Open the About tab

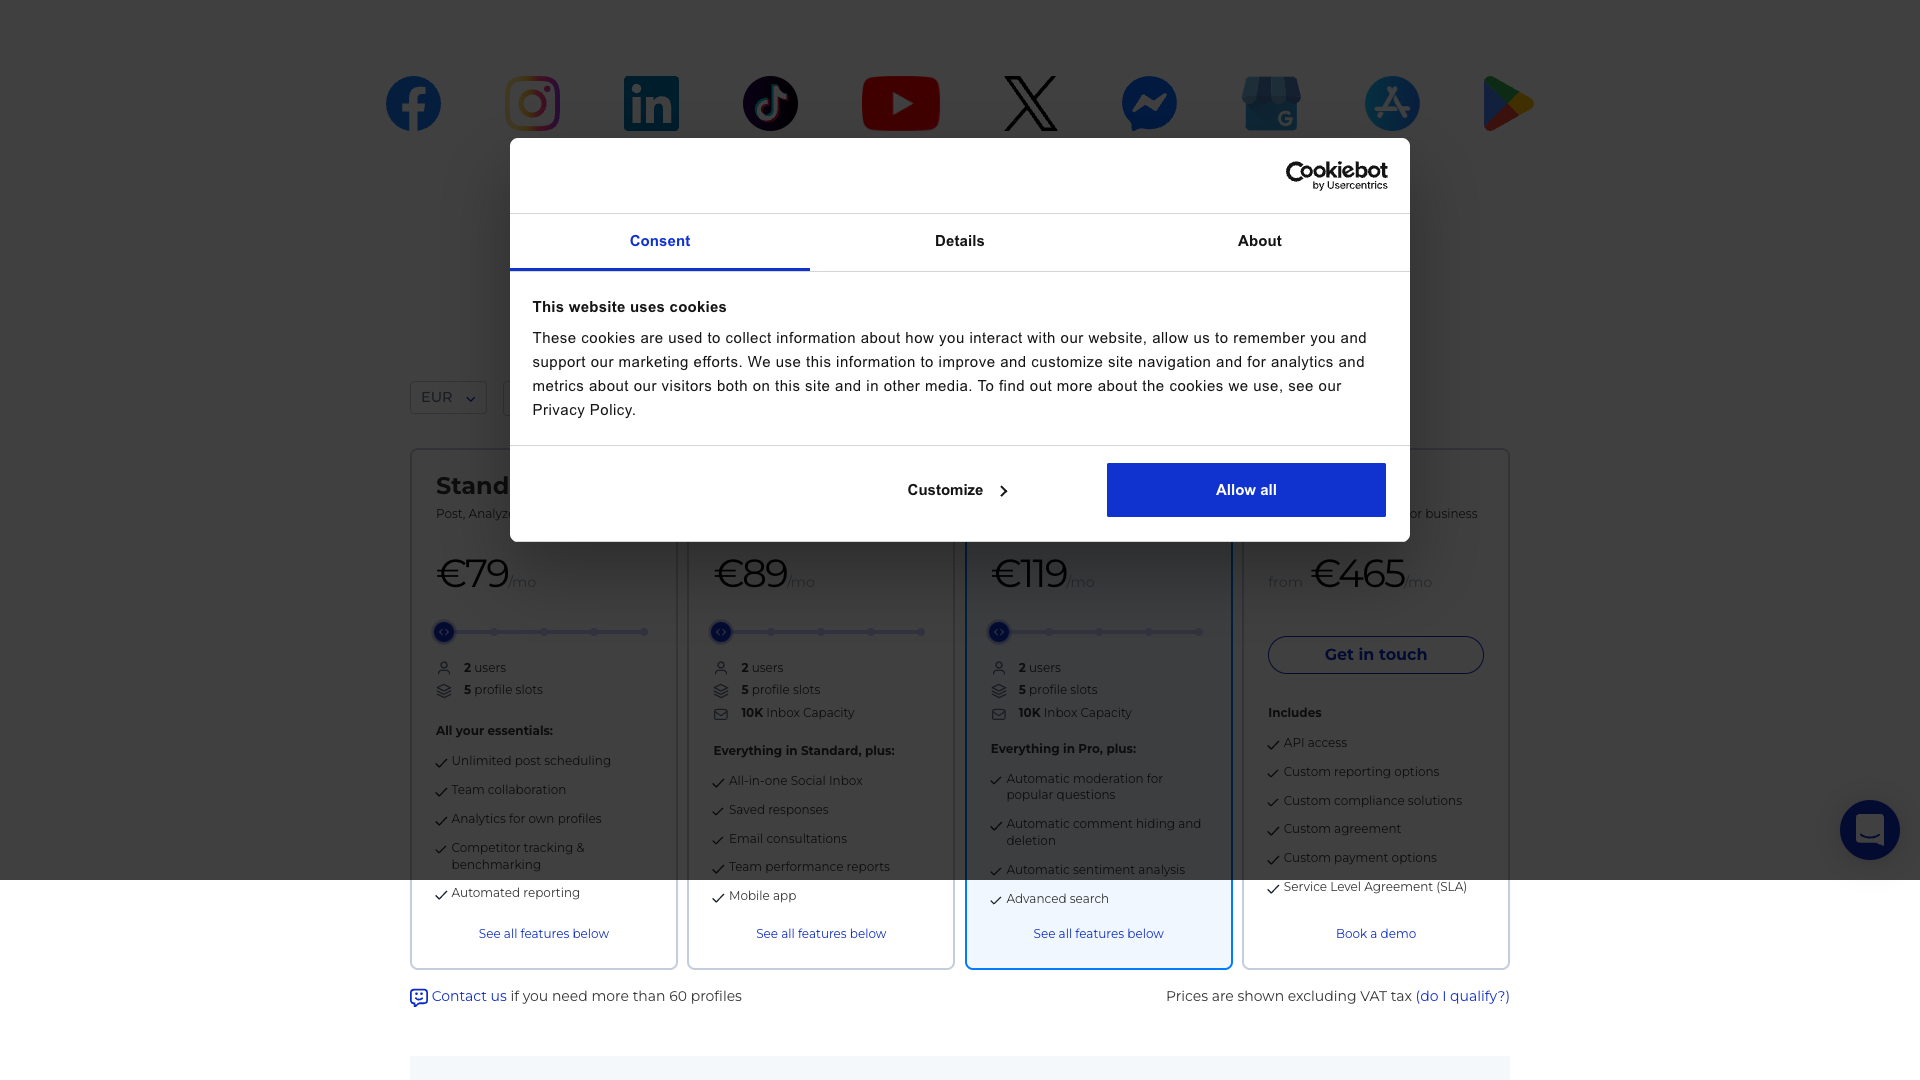1259,241
